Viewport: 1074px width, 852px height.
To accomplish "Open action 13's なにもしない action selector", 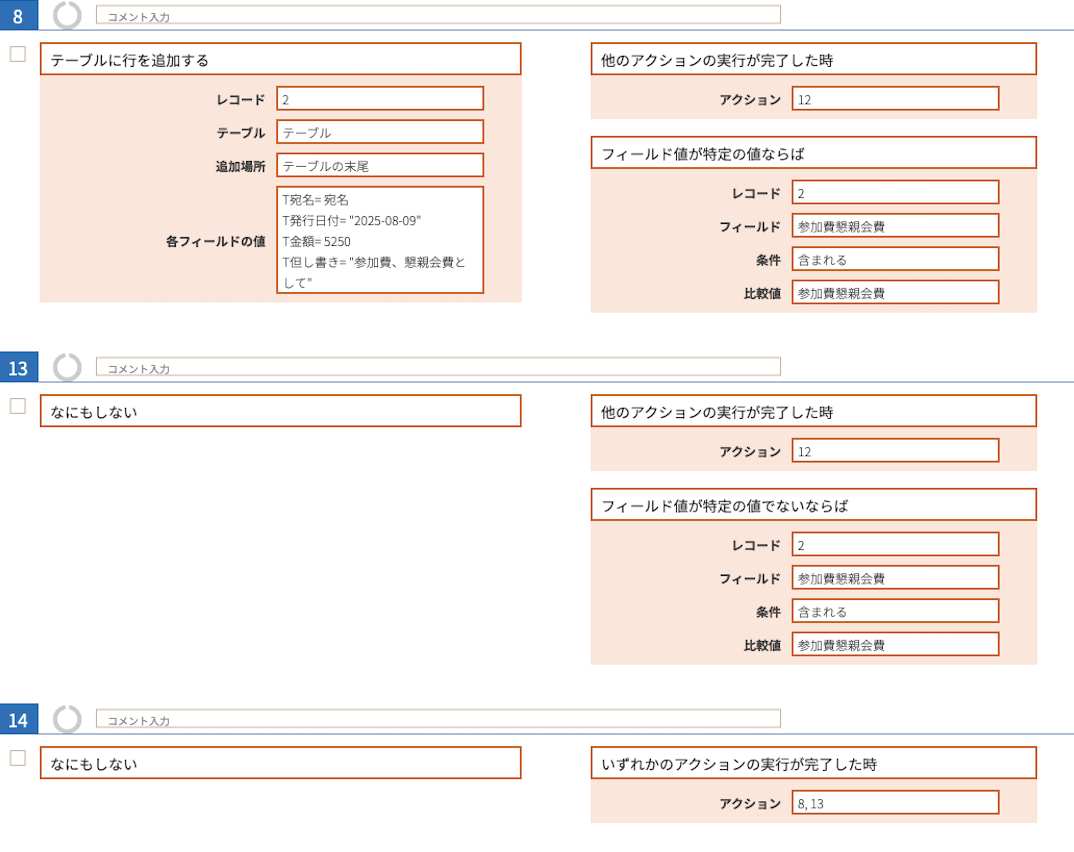I will [281, 411].
